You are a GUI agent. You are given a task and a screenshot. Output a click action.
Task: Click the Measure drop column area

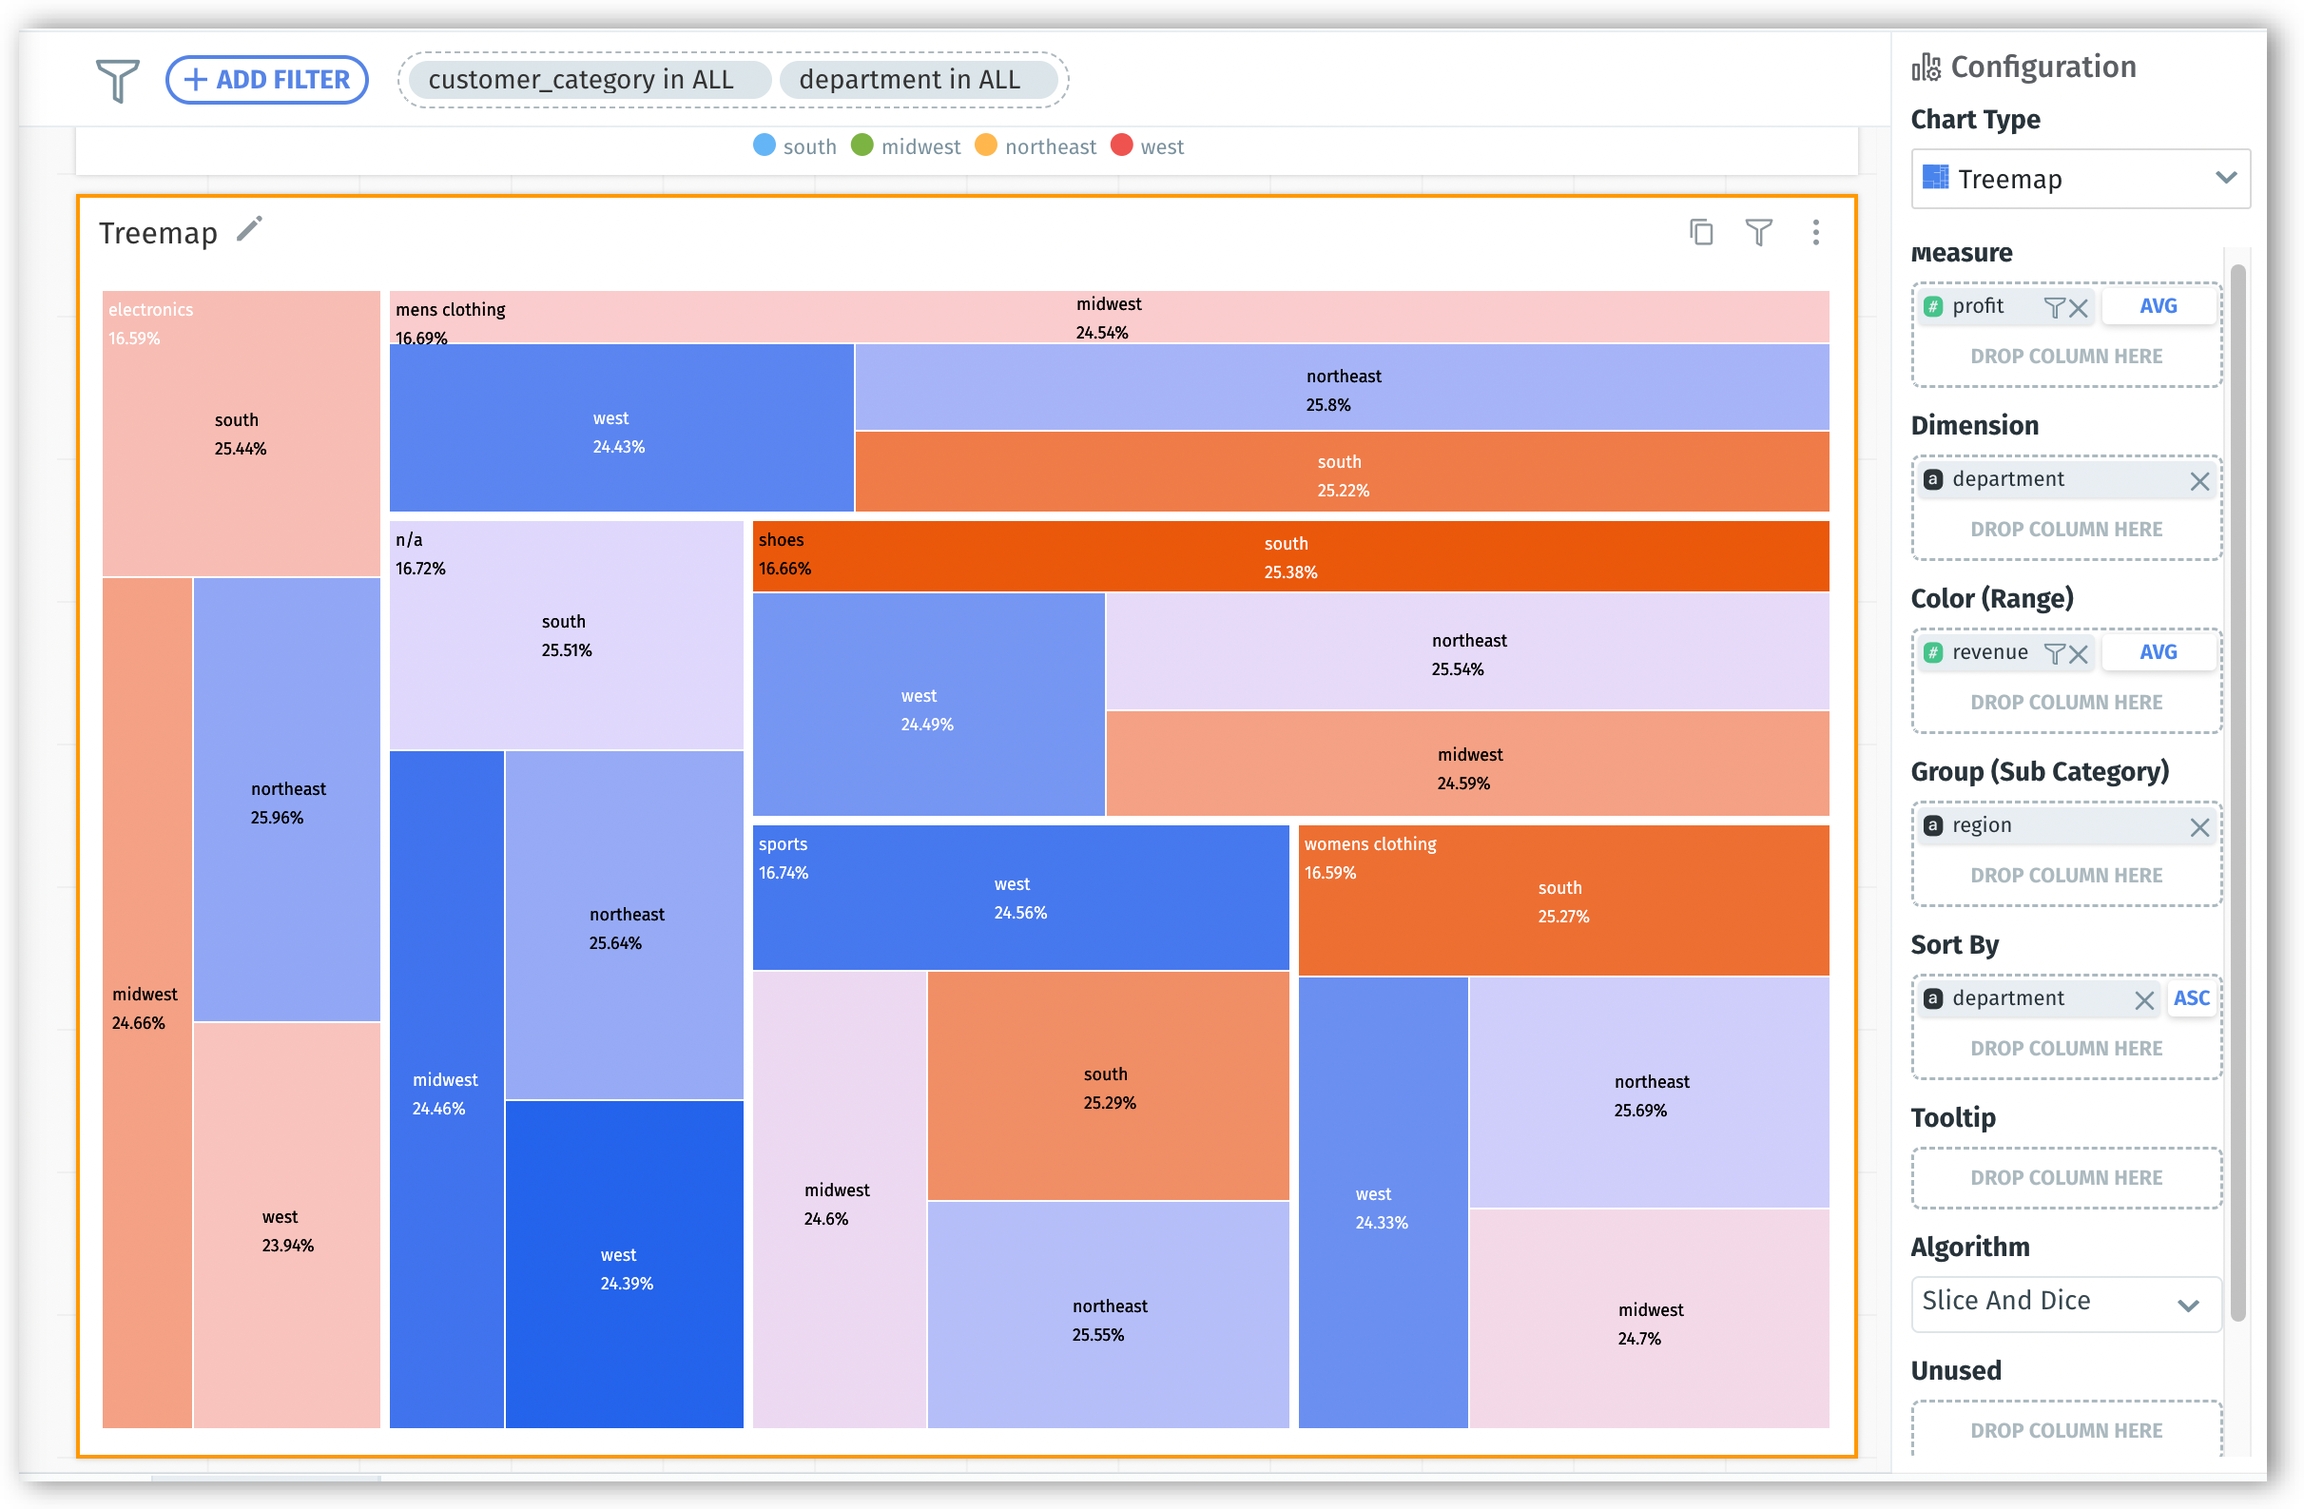2066,356
